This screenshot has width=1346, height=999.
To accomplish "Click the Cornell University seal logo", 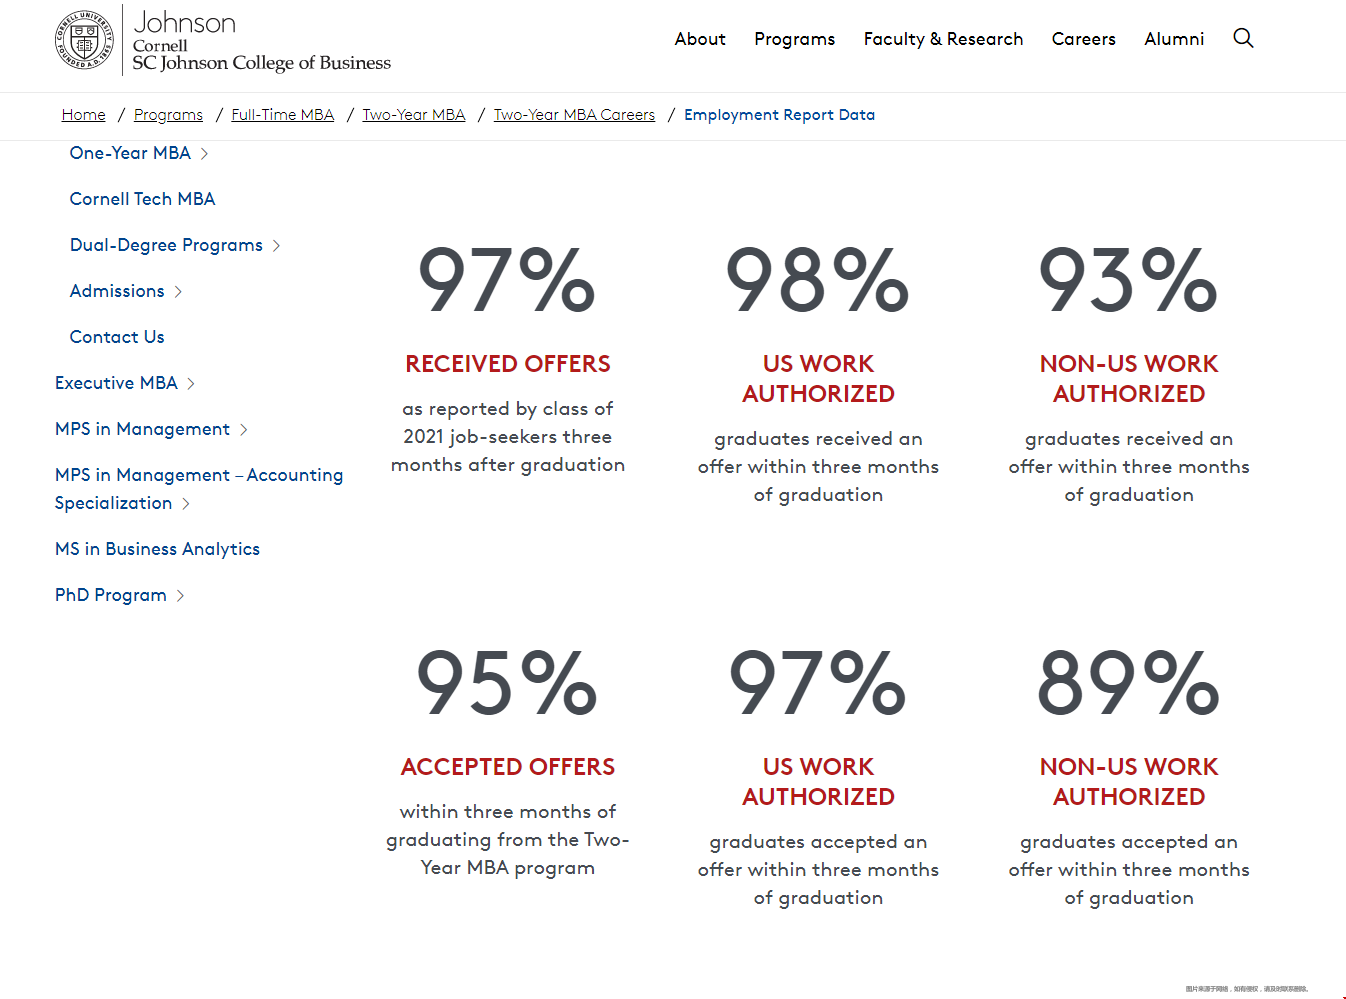I will [x=84, y=40].
